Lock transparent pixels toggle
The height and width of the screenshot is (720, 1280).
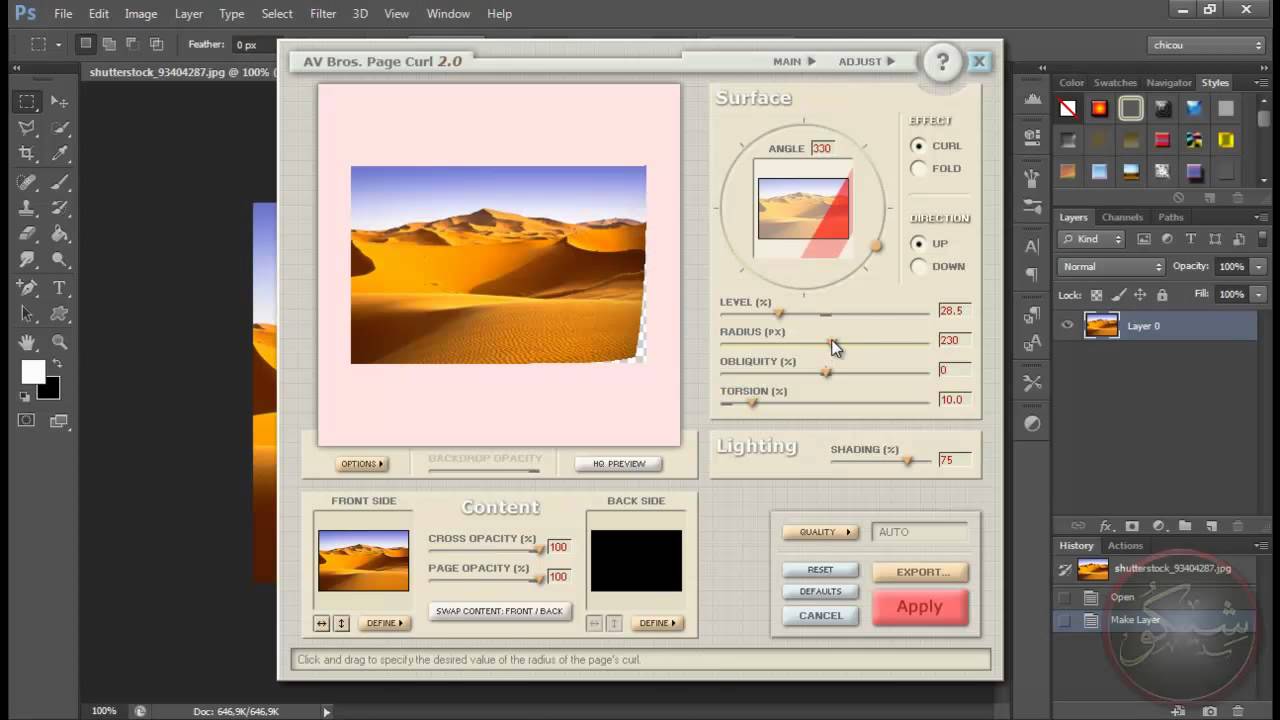pos(1096,295)
